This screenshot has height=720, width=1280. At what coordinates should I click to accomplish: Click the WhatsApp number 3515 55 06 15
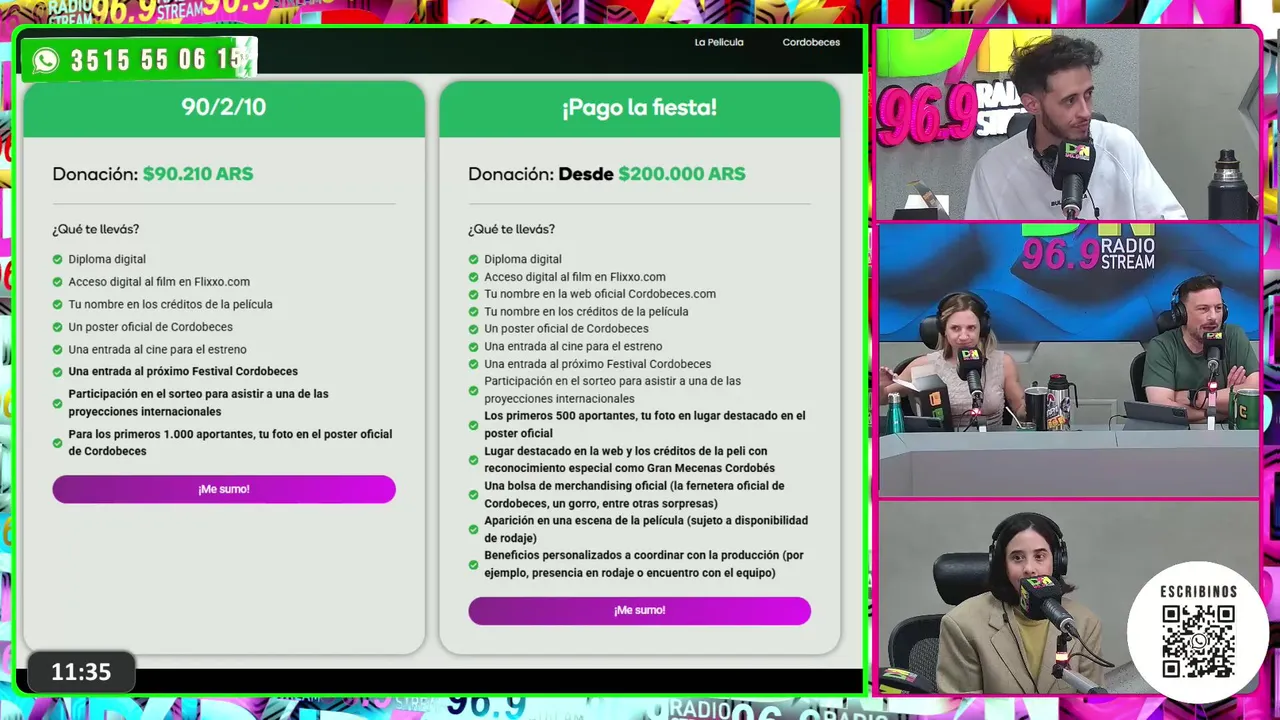point(157,60)
